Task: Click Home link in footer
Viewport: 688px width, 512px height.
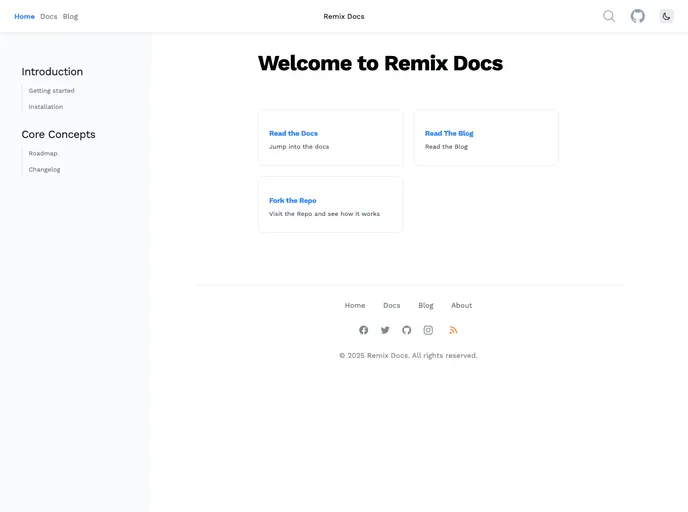Action: [x=355, y=305]
